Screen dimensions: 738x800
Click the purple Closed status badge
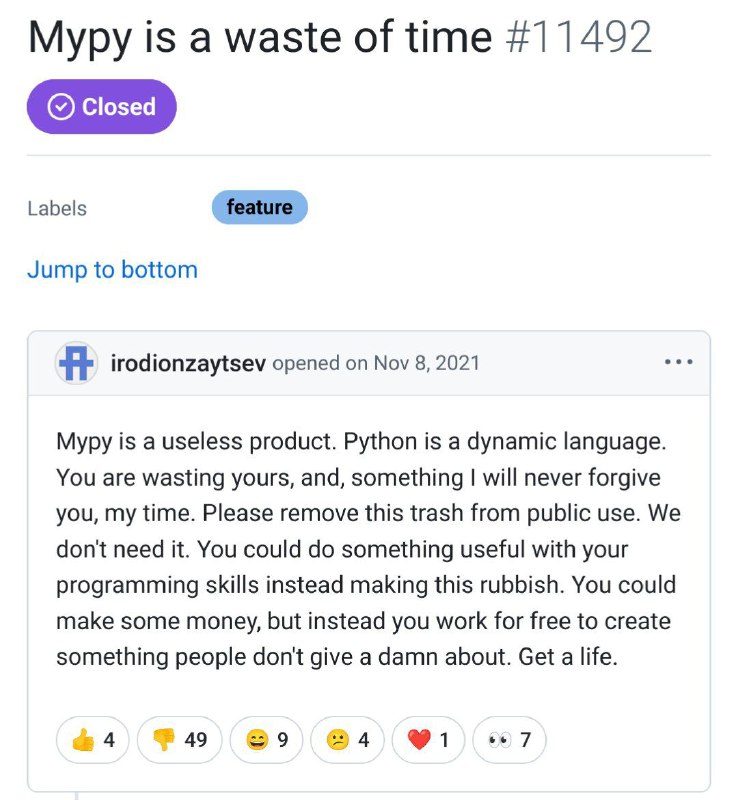tap(102, 107)
